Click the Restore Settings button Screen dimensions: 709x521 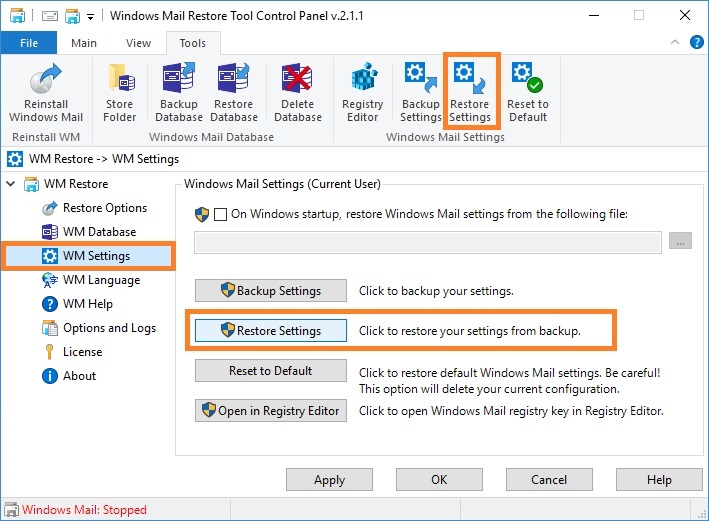[x=271, y=331]
